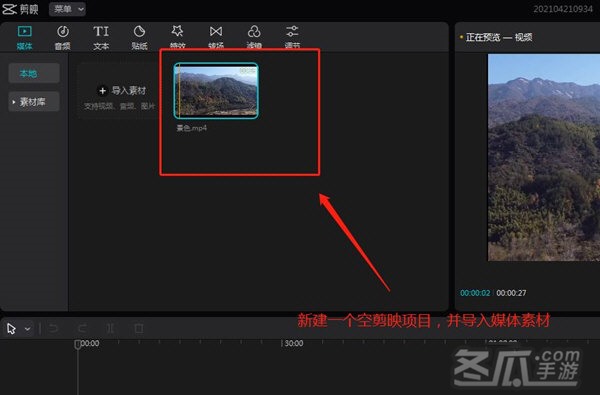This screenshot has height=395, width=600.
Task: Open the 菜单 dropdown menu
Action: pyautogui.click(x=67, y=9)
